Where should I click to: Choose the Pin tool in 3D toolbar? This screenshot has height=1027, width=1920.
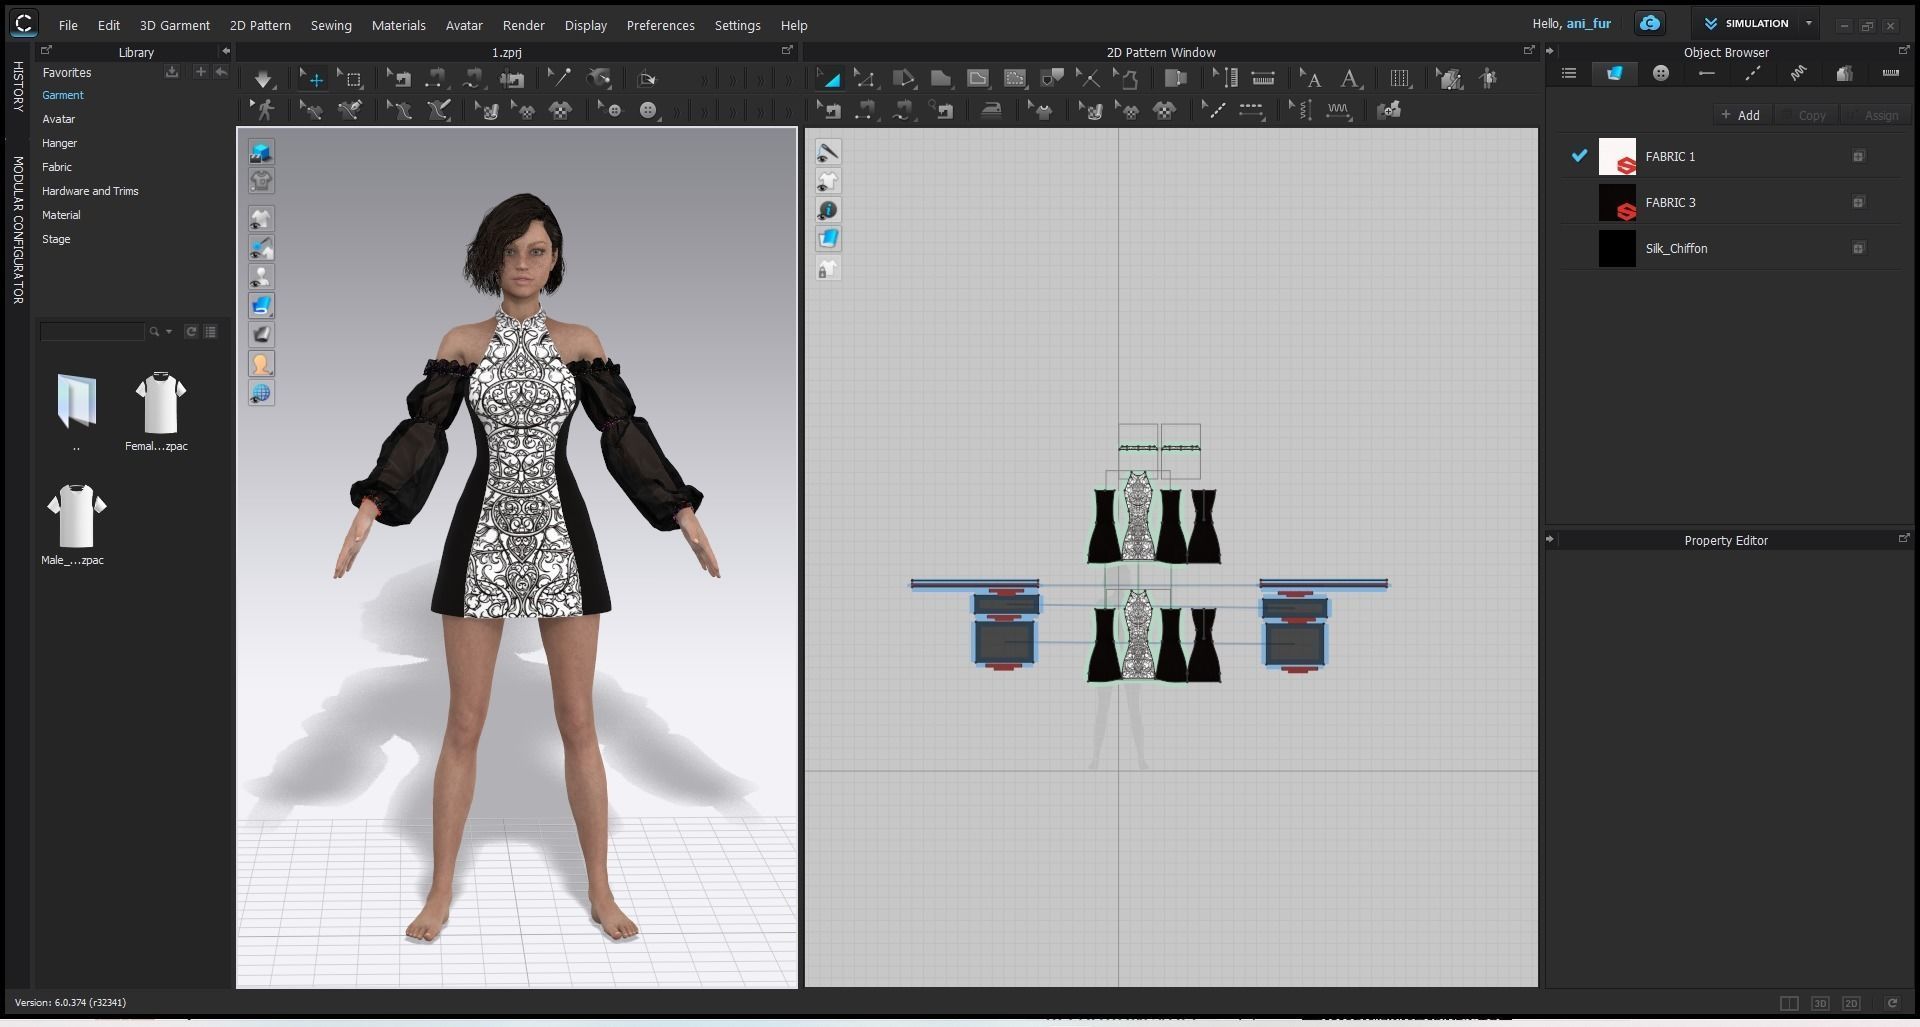coord(559,79)
